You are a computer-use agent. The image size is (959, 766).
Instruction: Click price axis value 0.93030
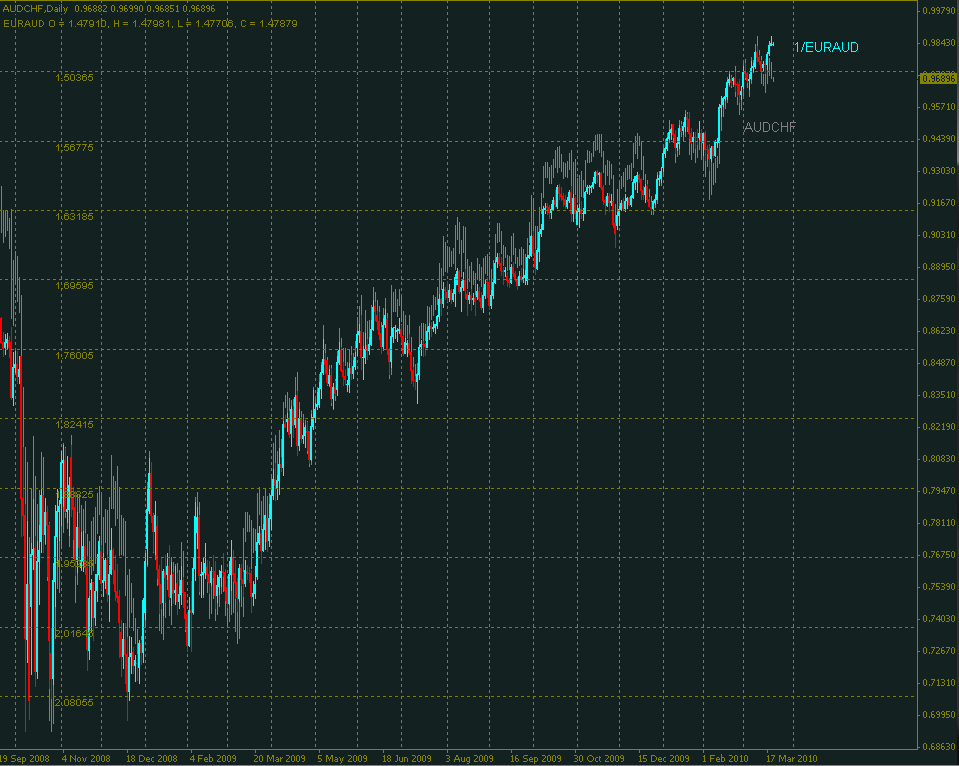coord(939,171)
